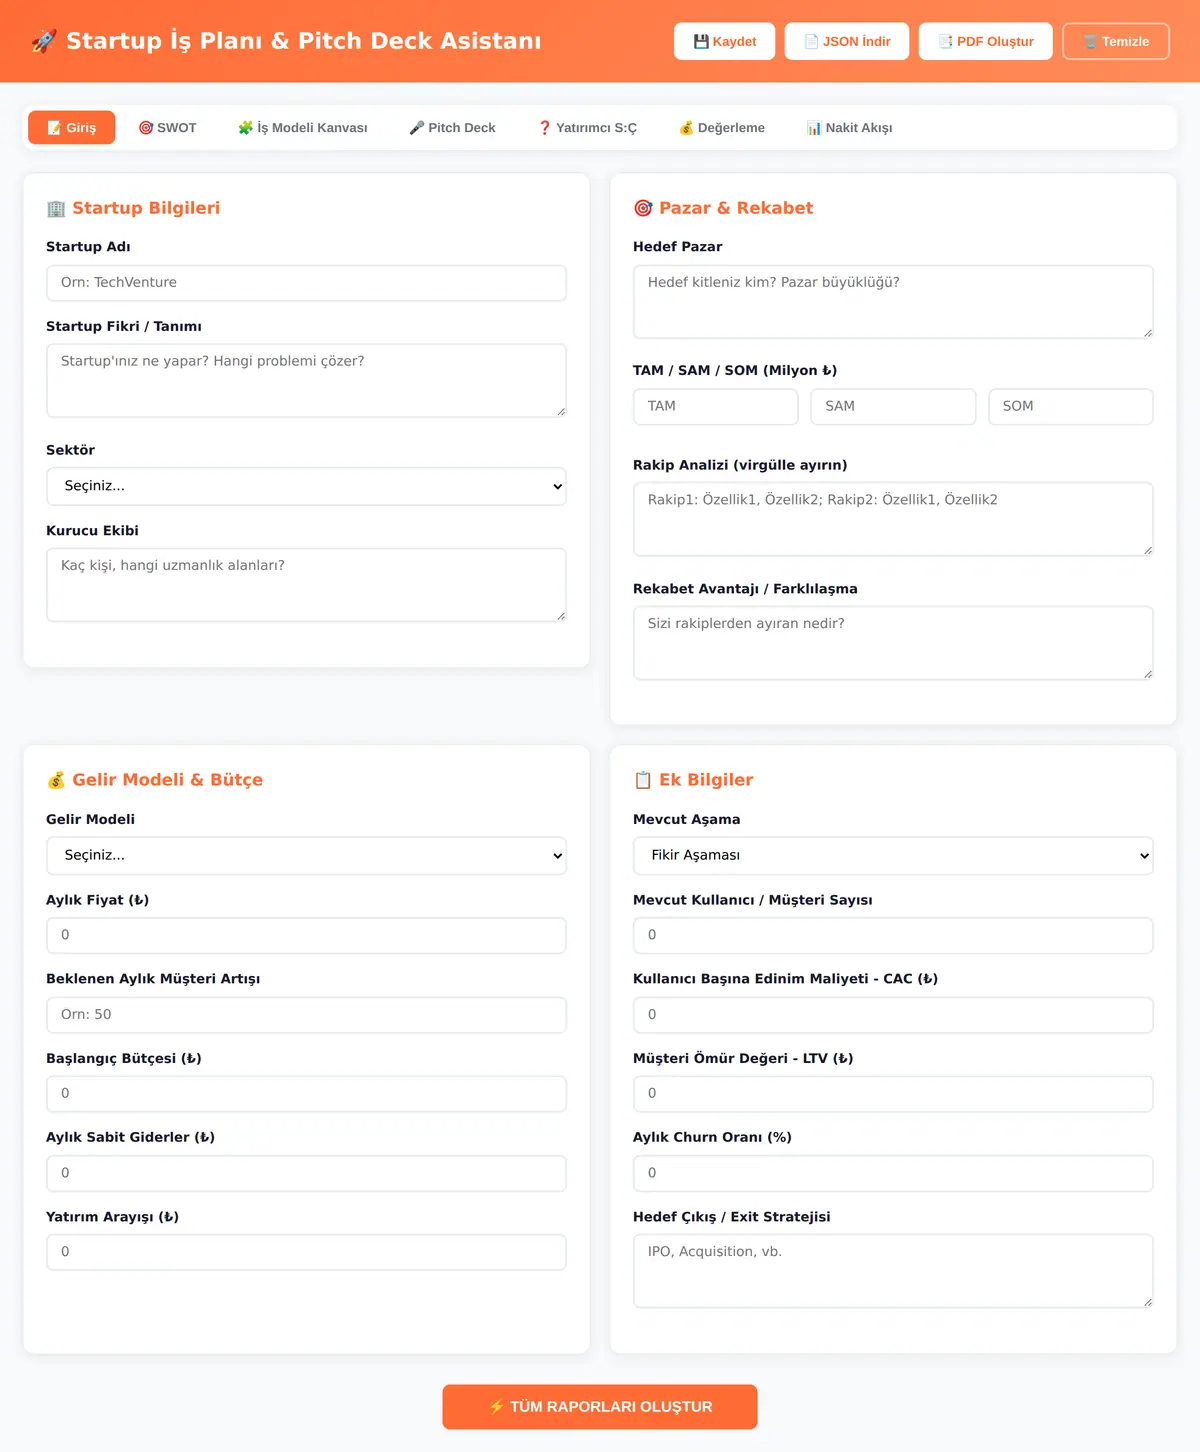
Task: Click the clipboard icon beside Ek Bilgiler
Action: point(643,780)
